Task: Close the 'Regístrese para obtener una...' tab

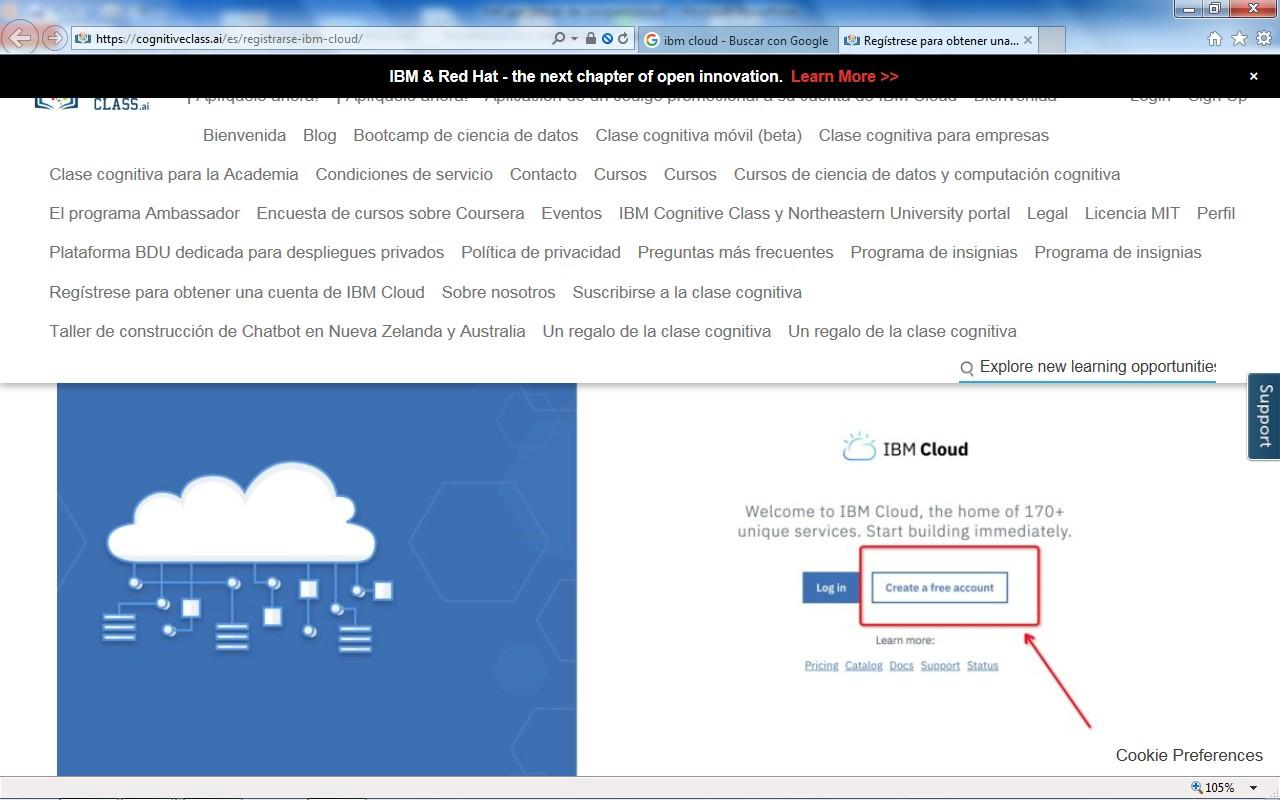Action: [1028, 40]
